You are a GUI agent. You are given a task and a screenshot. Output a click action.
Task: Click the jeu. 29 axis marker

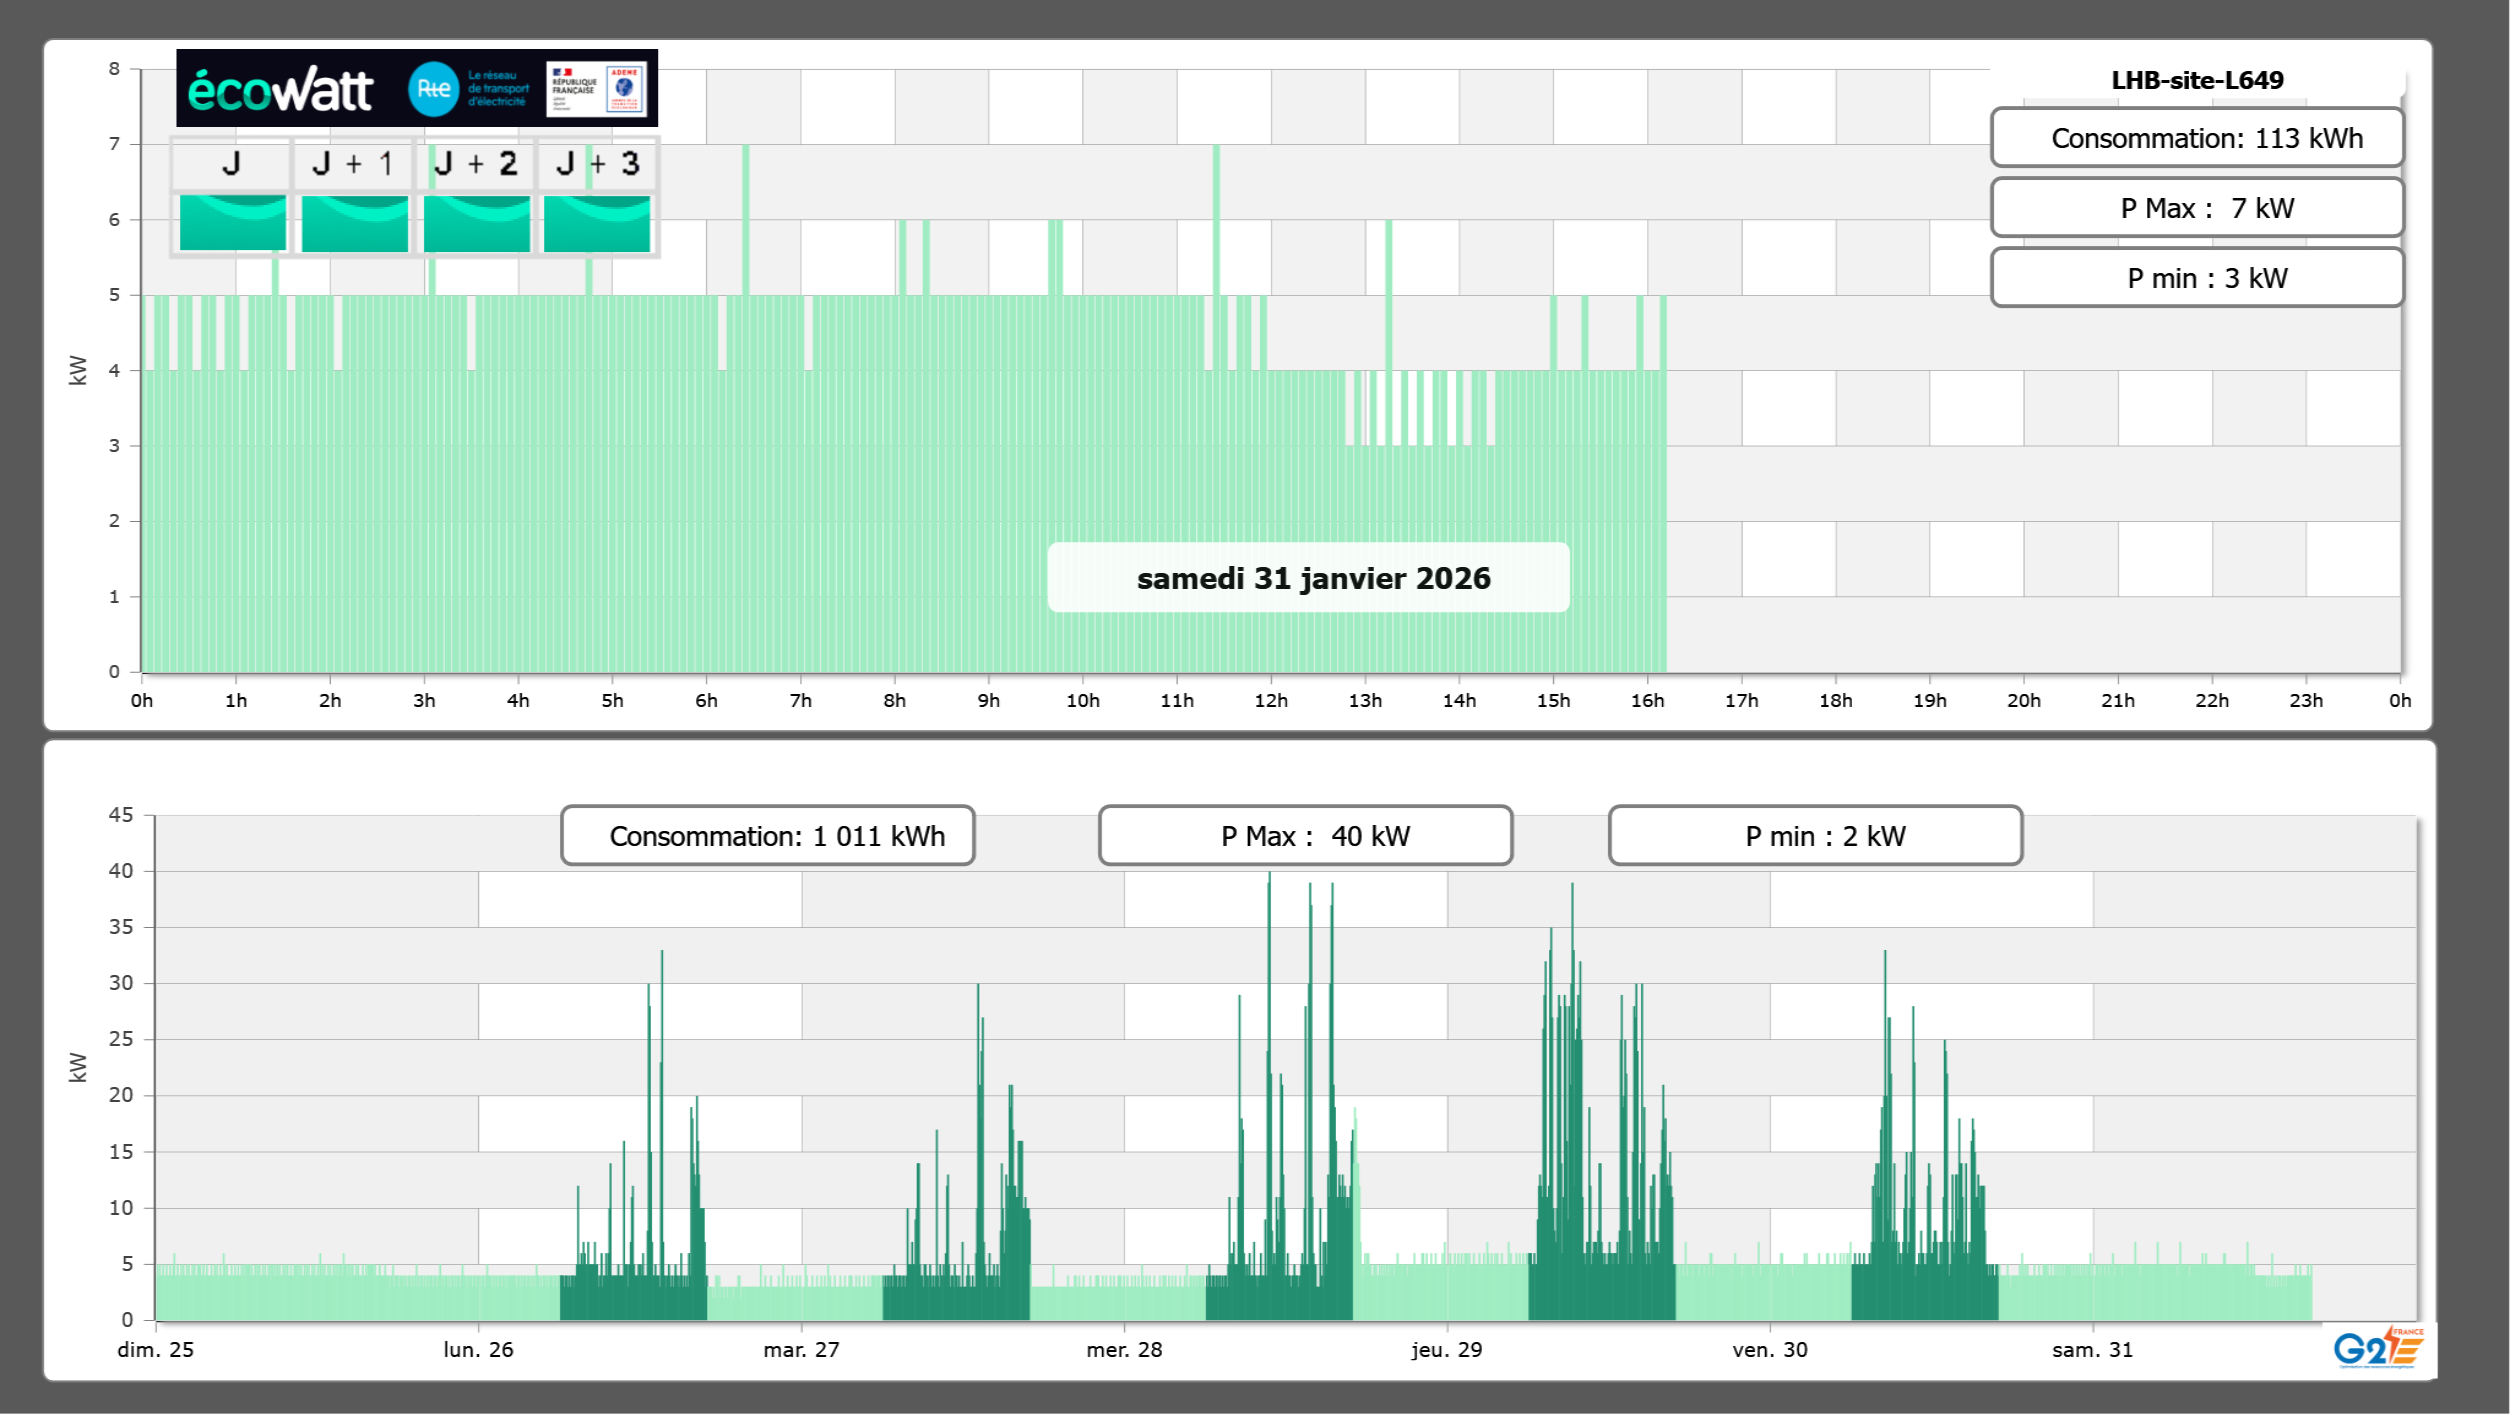tap(1446, 1349)
